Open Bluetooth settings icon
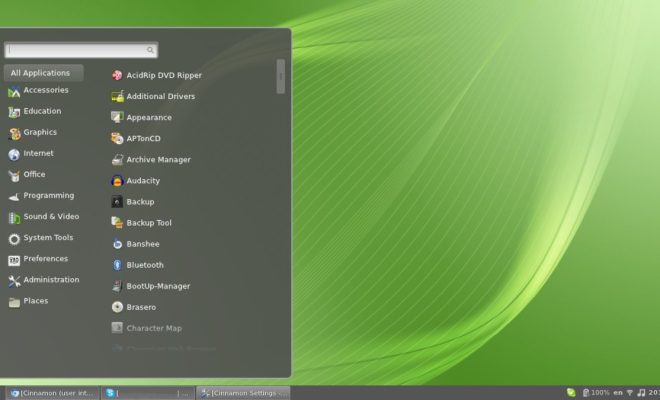Image resolution: width=660 pixels, height=400 pixels. (117, 265)
